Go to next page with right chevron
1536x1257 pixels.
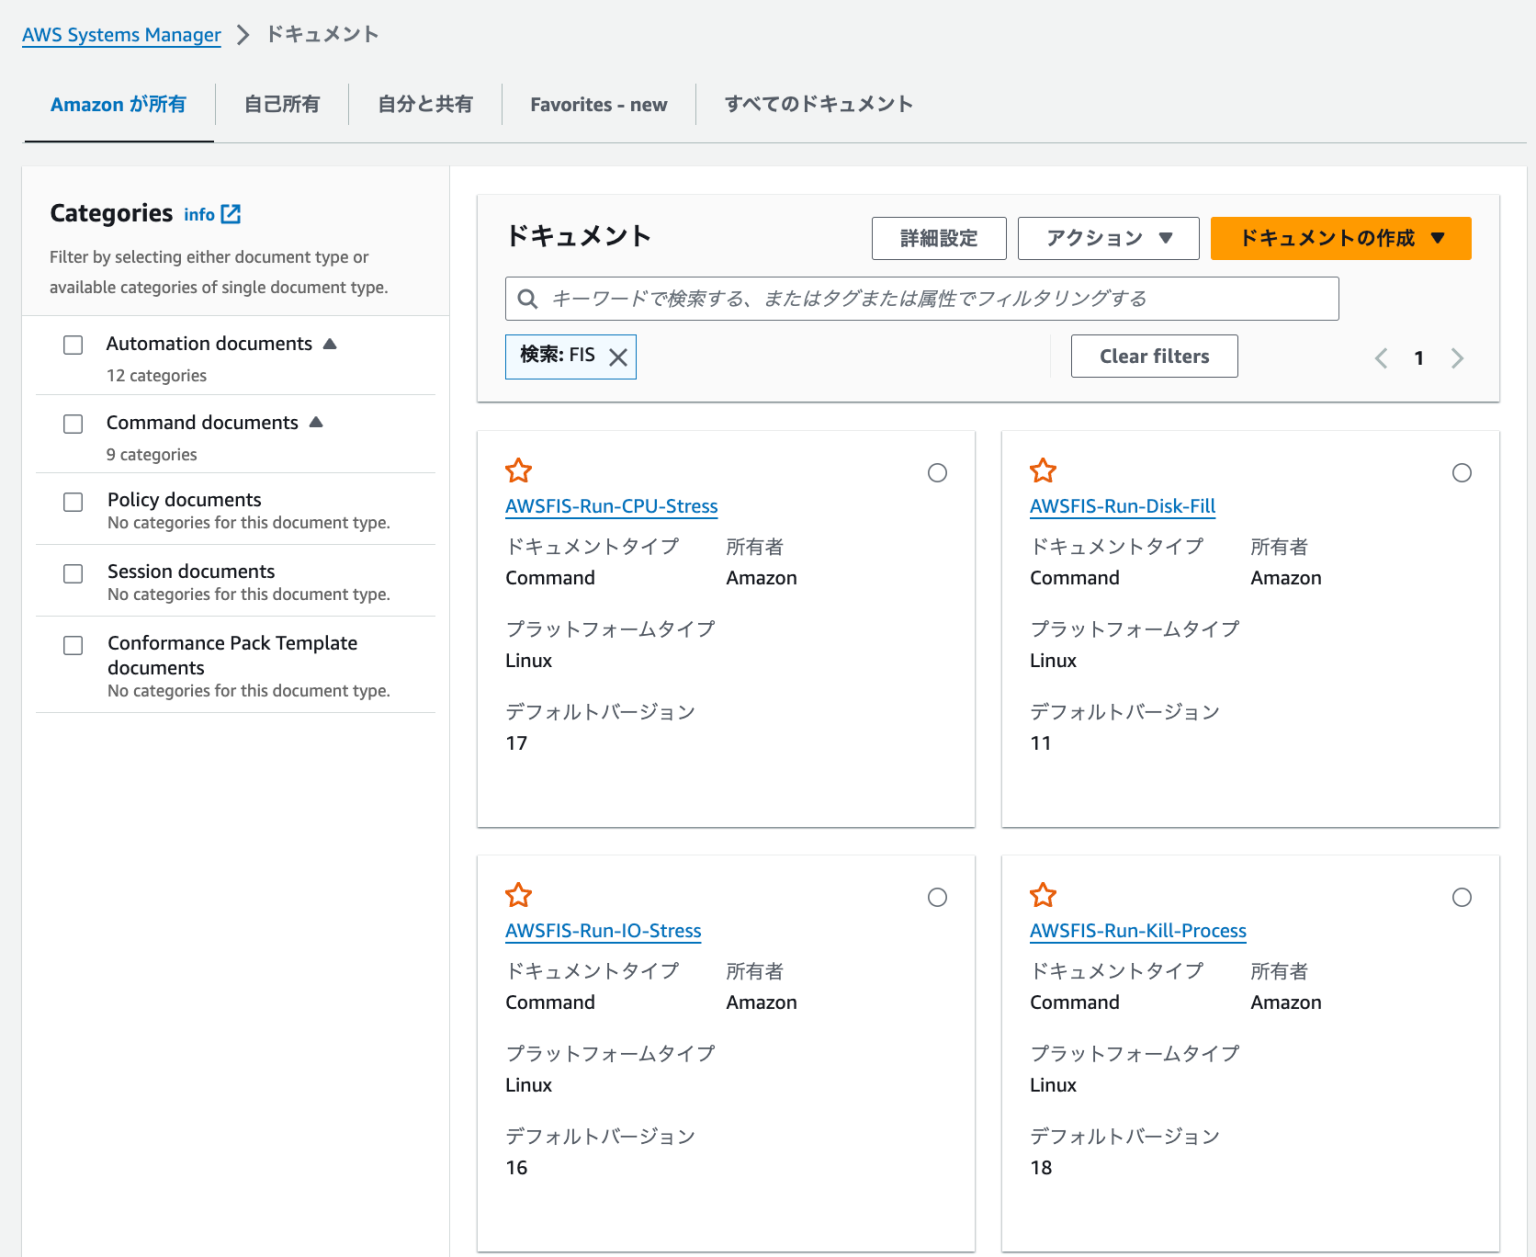(1457, 357)
